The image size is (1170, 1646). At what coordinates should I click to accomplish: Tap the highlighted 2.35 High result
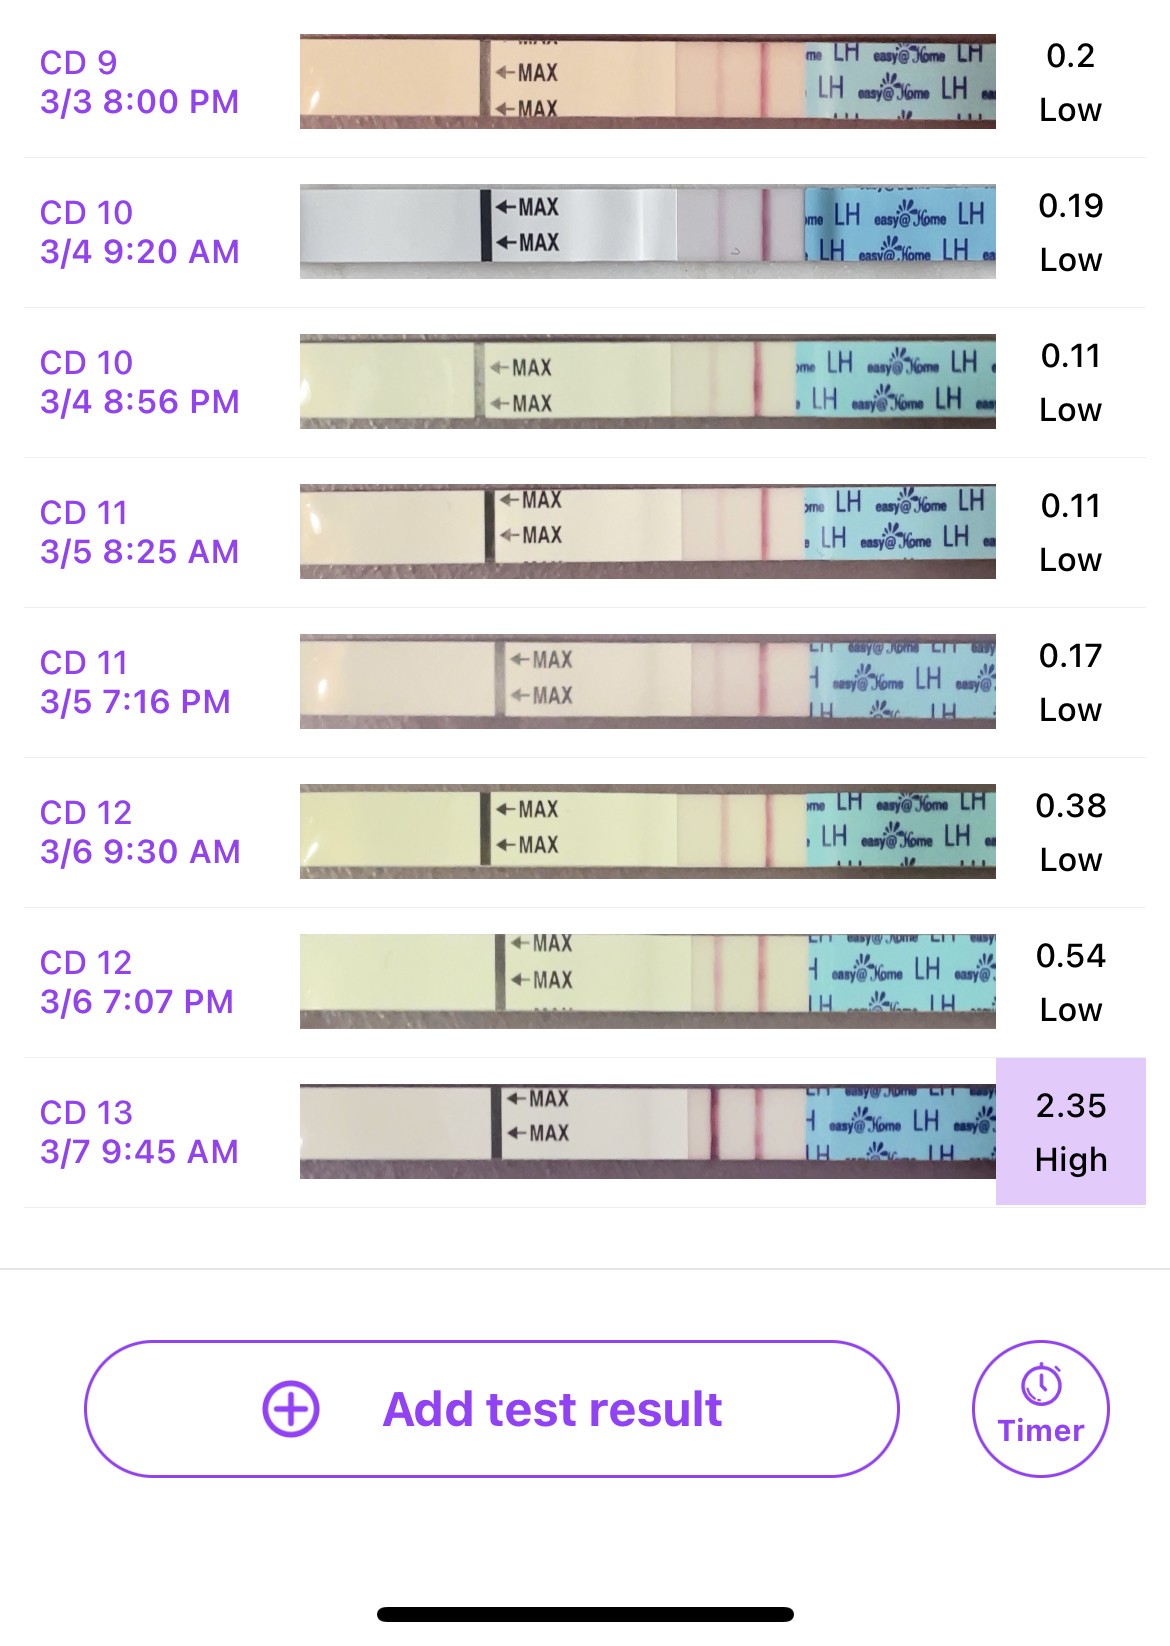point(1071,1132)
